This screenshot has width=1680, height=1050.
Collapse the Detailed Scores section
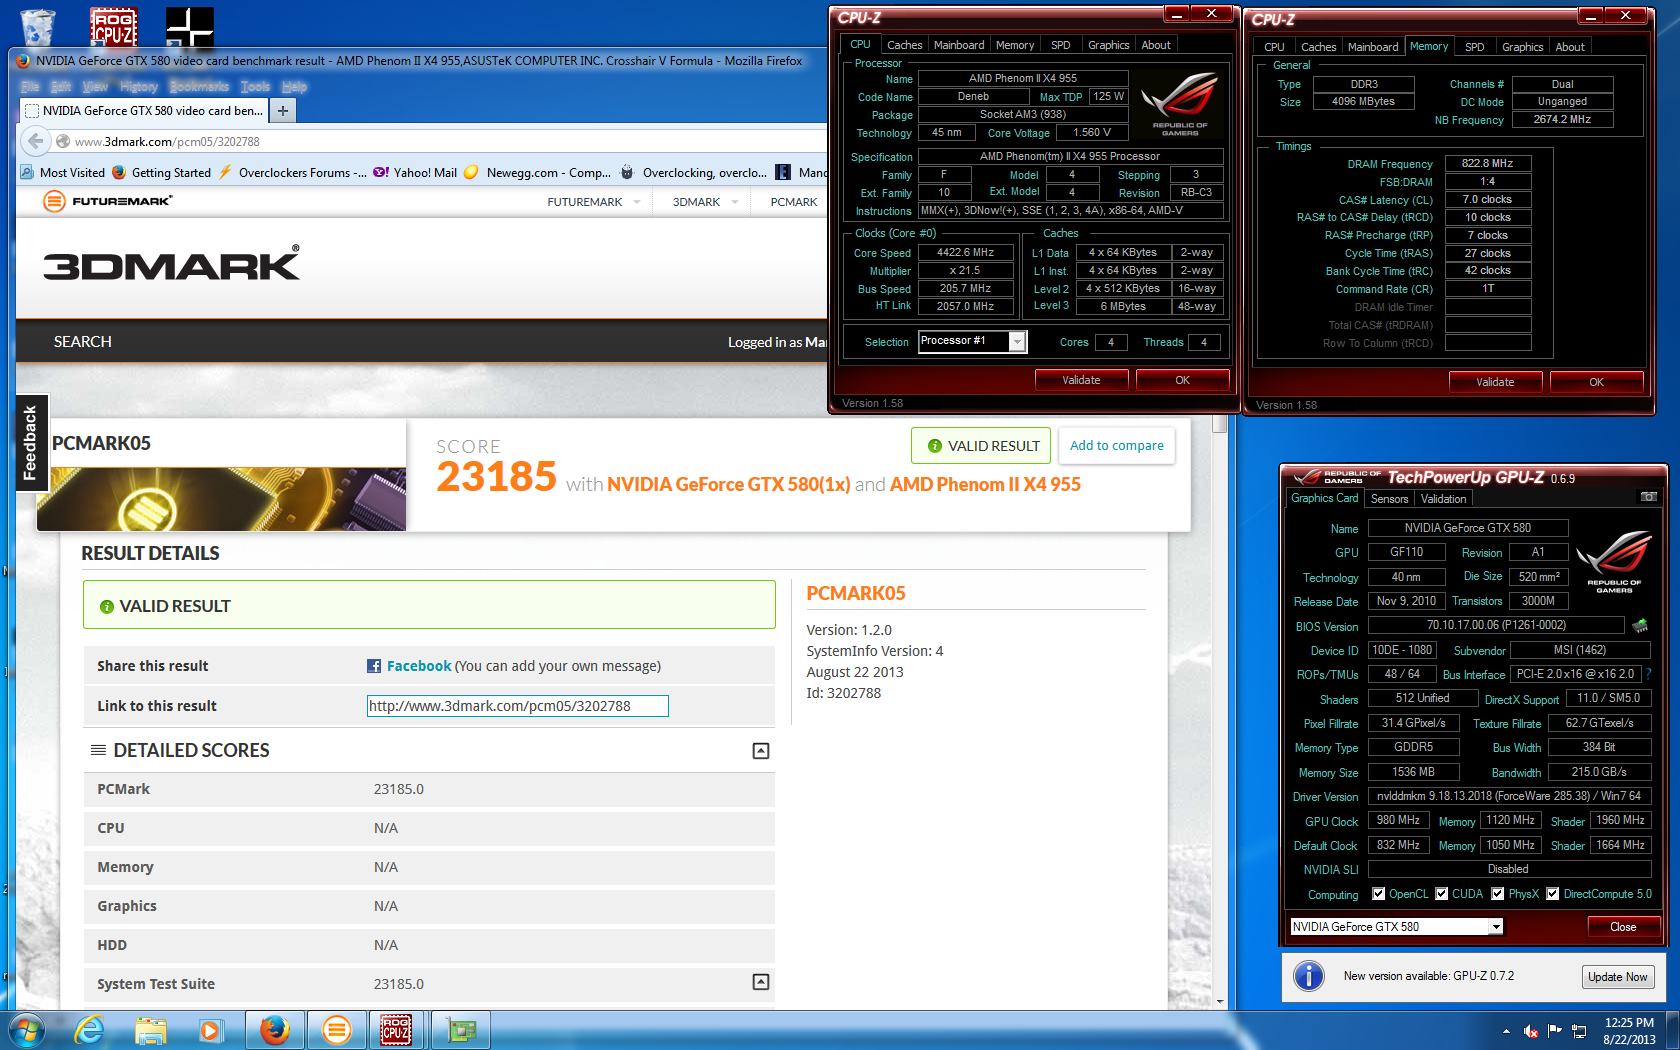coord(761,751)
